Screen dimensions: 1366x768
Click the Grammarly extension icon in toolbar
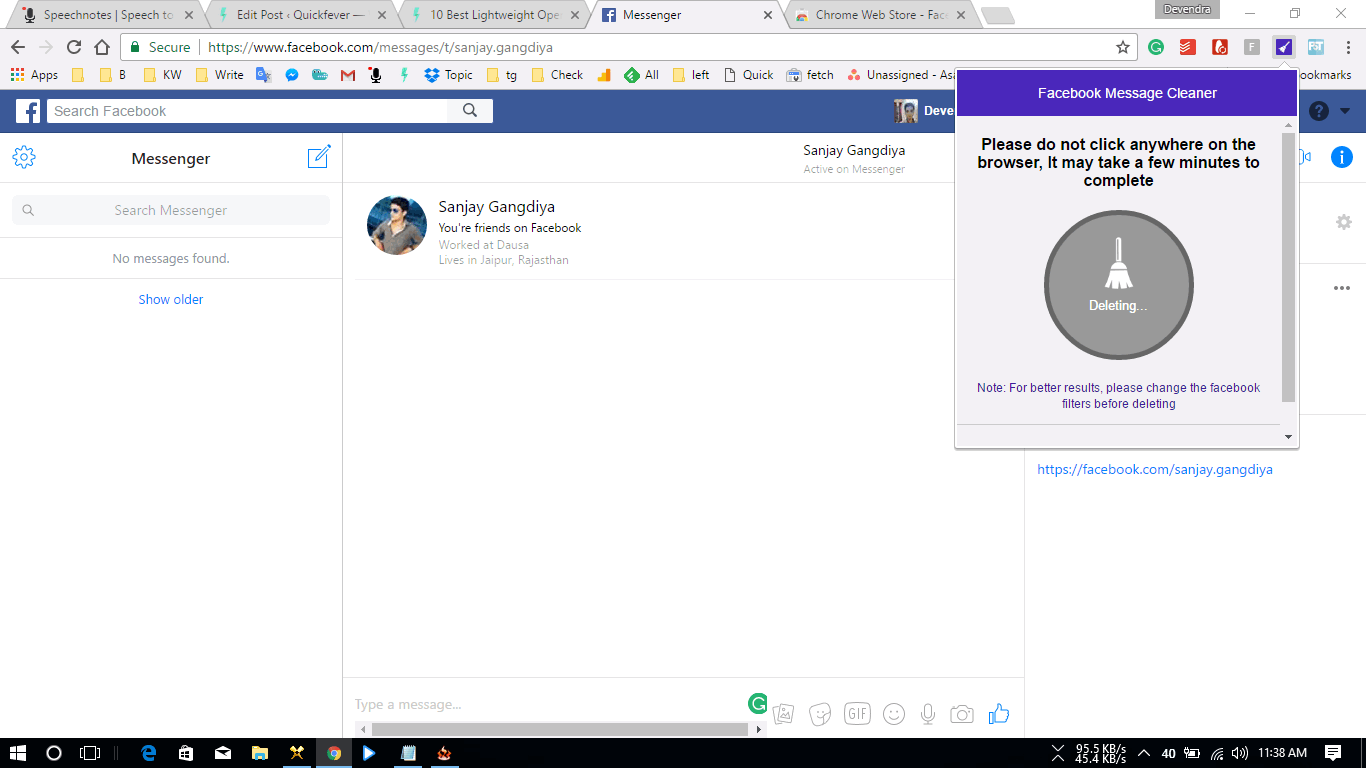pos(1156,47)
